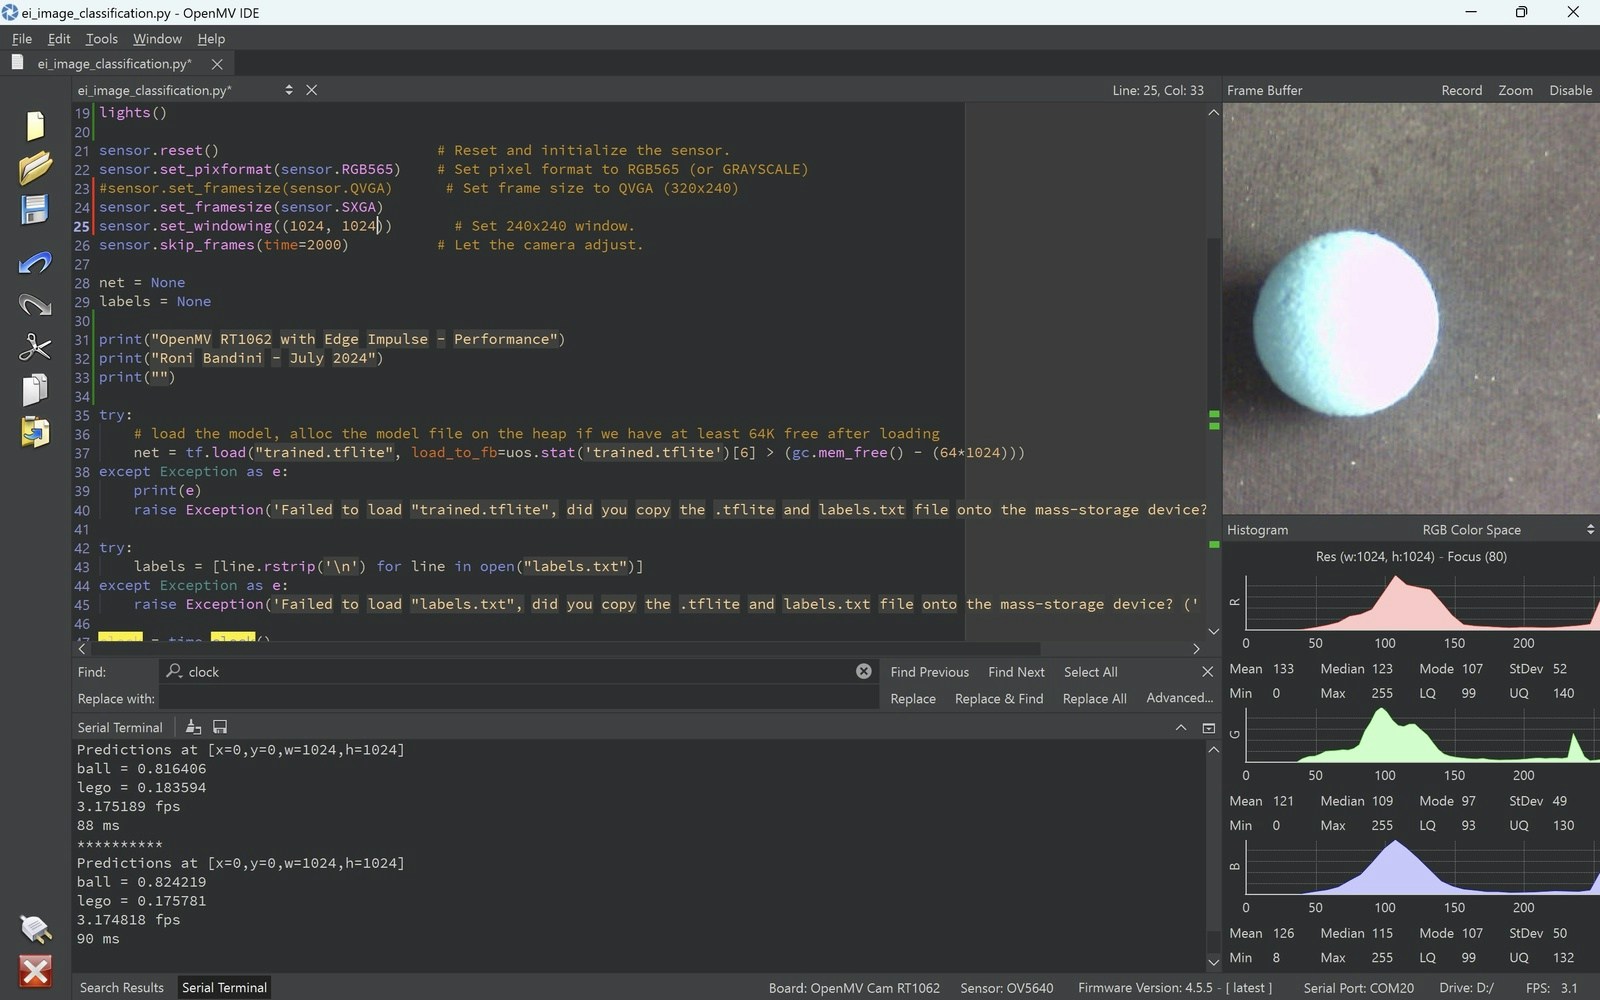This screenshot has width=1600, height=1000.
Task: Click the Find Next button
Action: click(x=1016, y=672)
